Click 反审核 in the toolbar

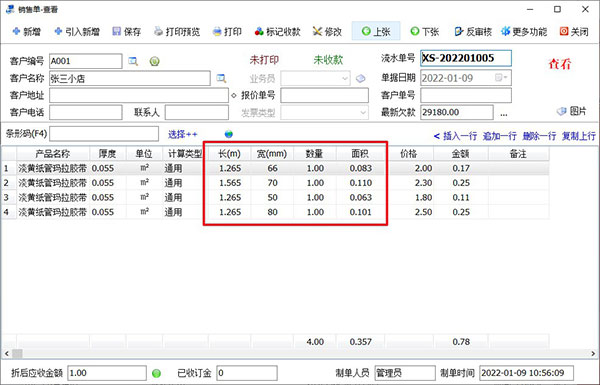[x=473, y=31]
